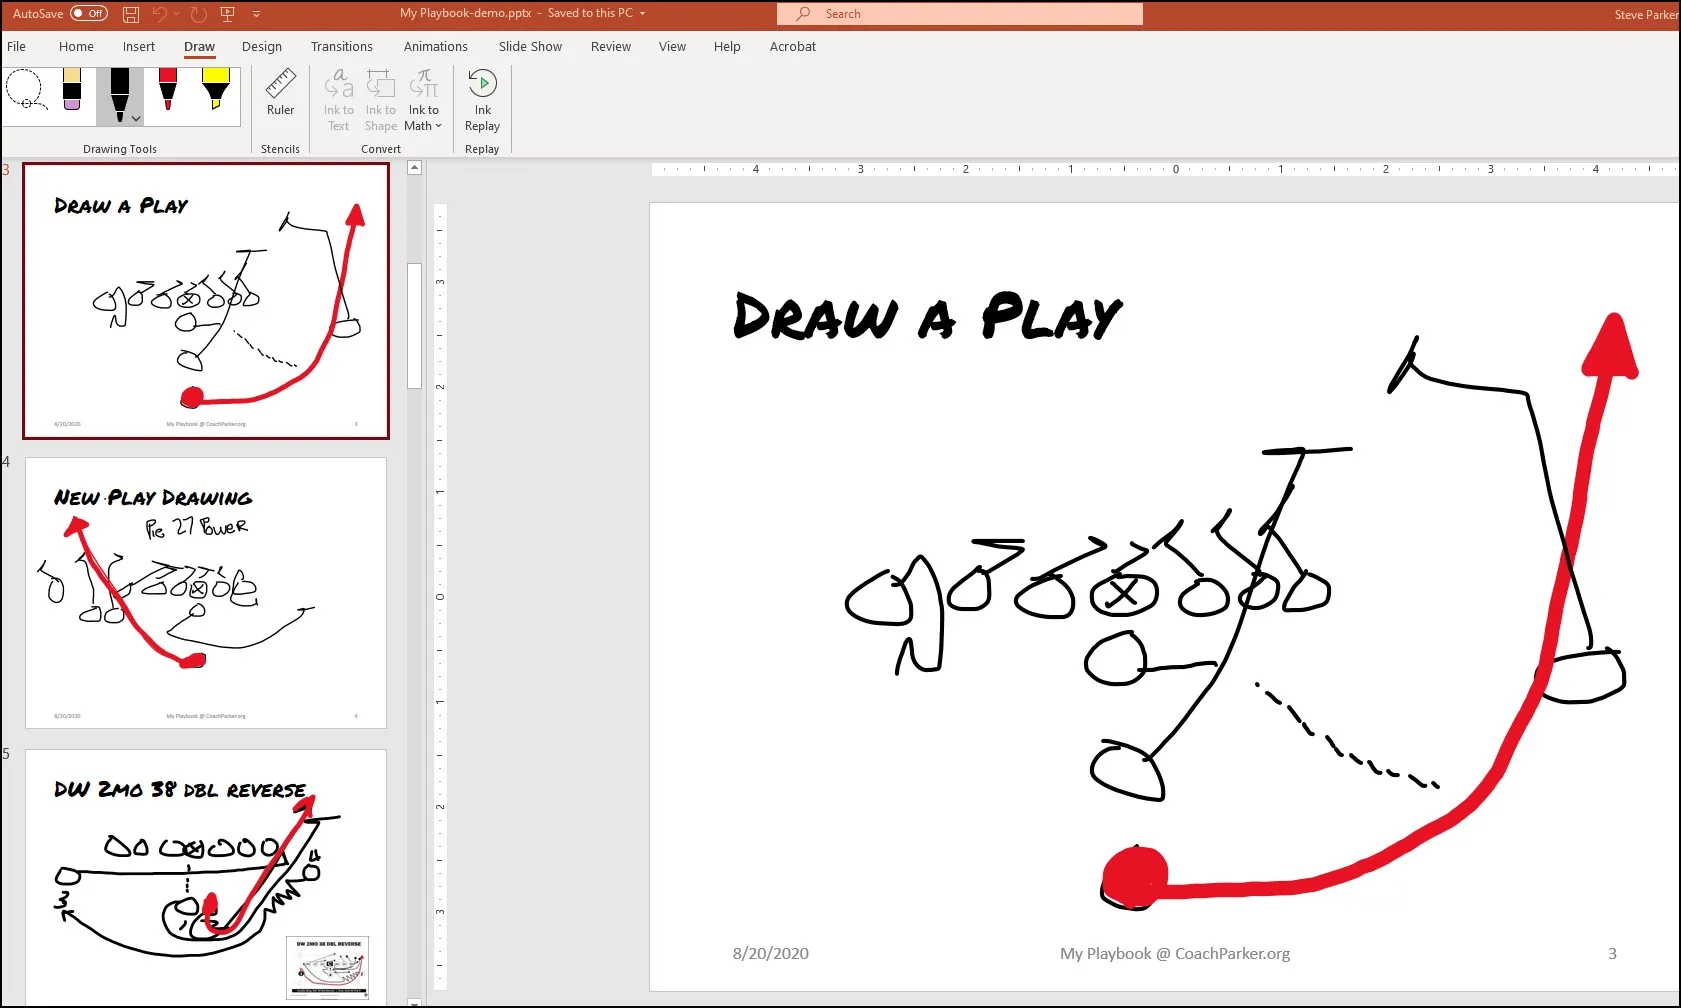Start presentation from beginning via toolbar icon

227,14
